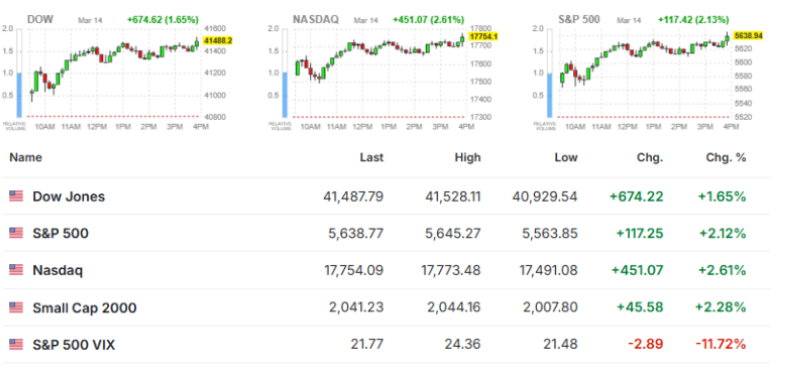Open the Small Cap 2000 index link

[x=84, y=308]
